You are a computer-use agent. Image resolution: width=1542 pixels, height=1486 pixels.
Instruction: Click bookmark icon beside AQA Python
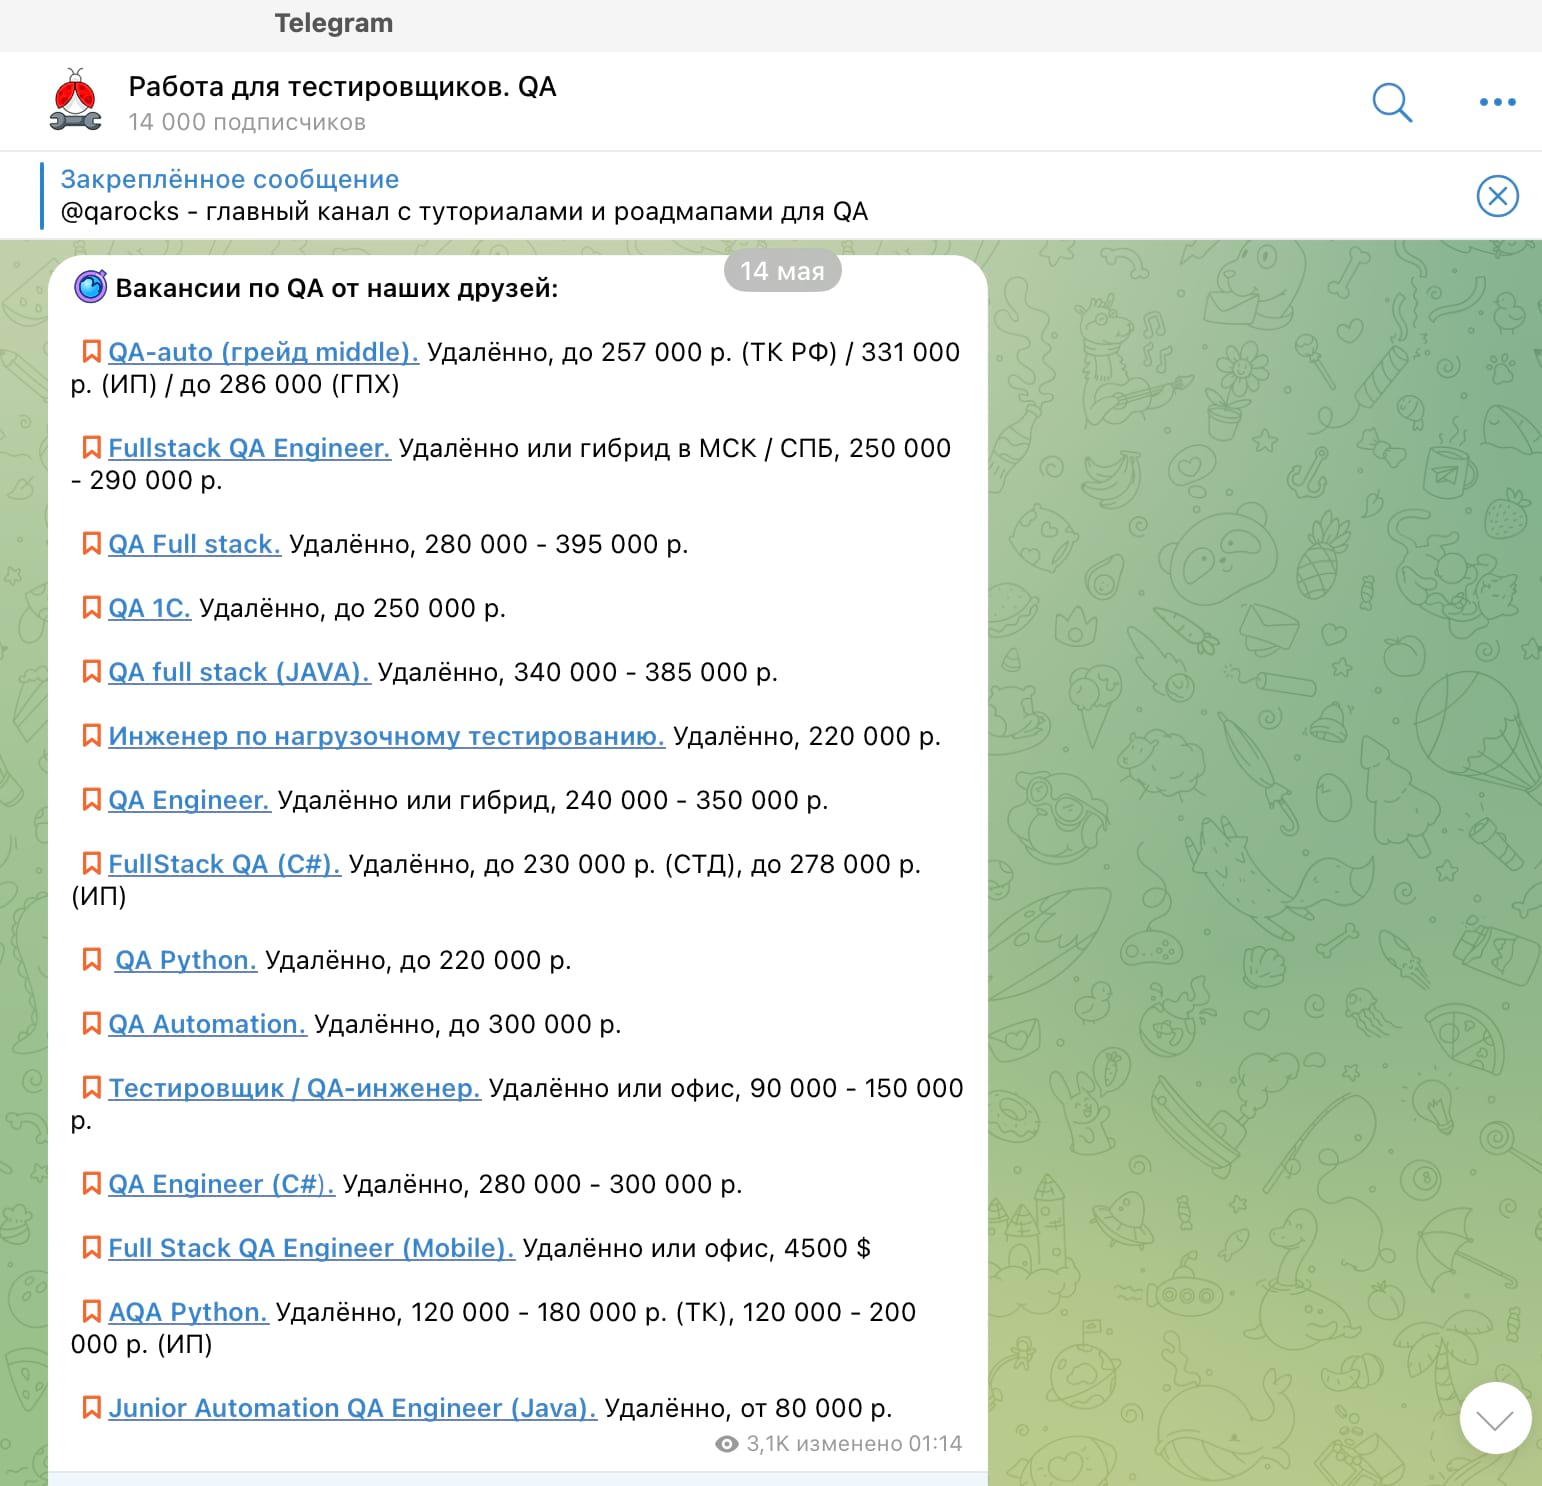point(91,1311)
